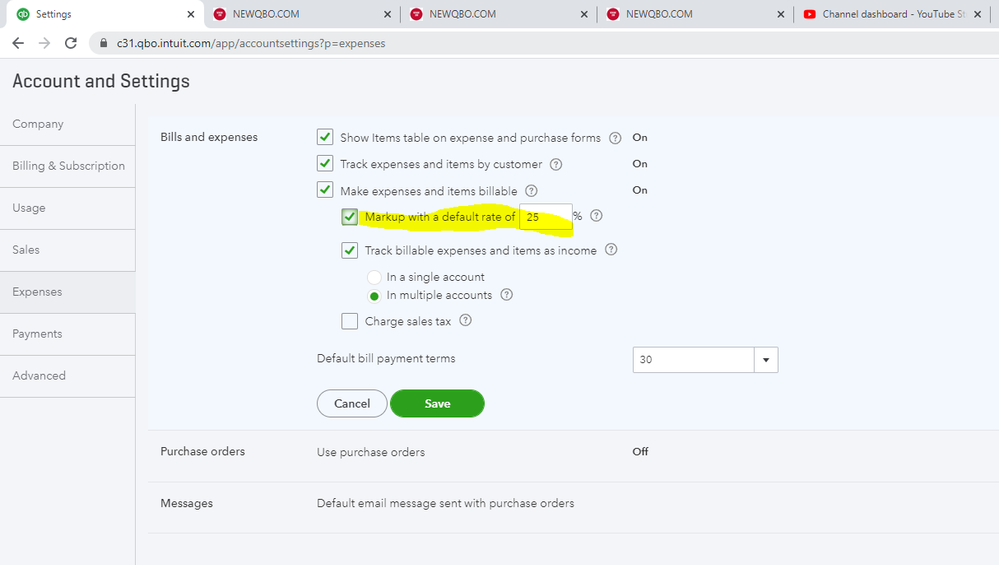Toggle Make expenses and items billable checkbox
Screen dimensions: 999x565
(325, 190)
